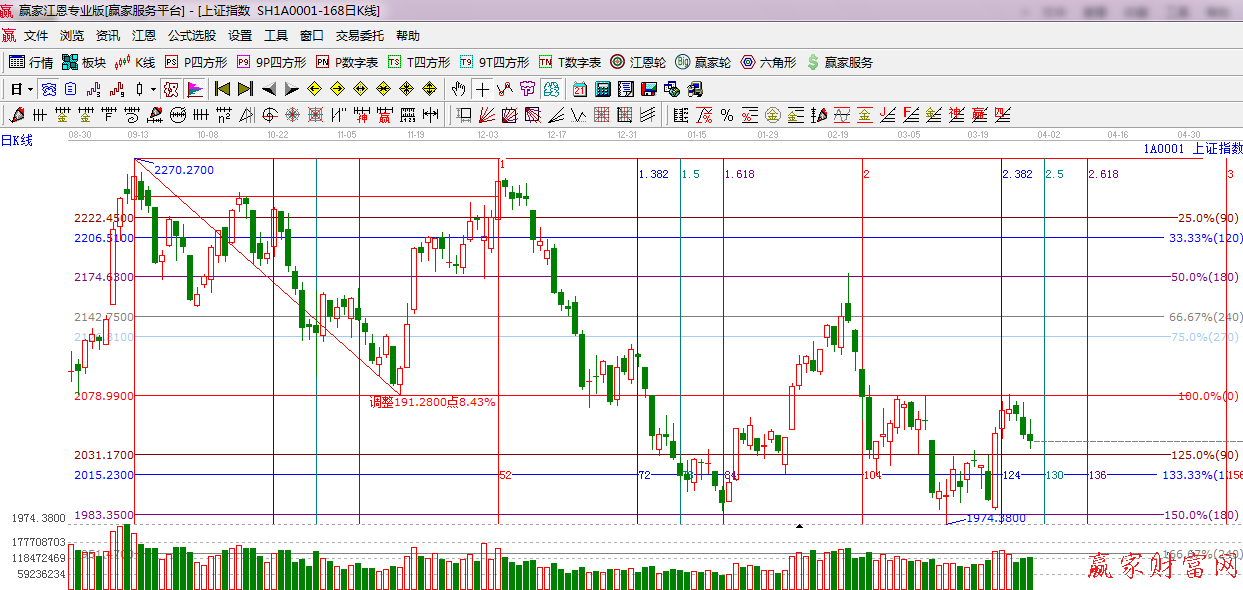Expand the candlestick style dropdown arrow
1243x590 pixels.
(153, 89)
